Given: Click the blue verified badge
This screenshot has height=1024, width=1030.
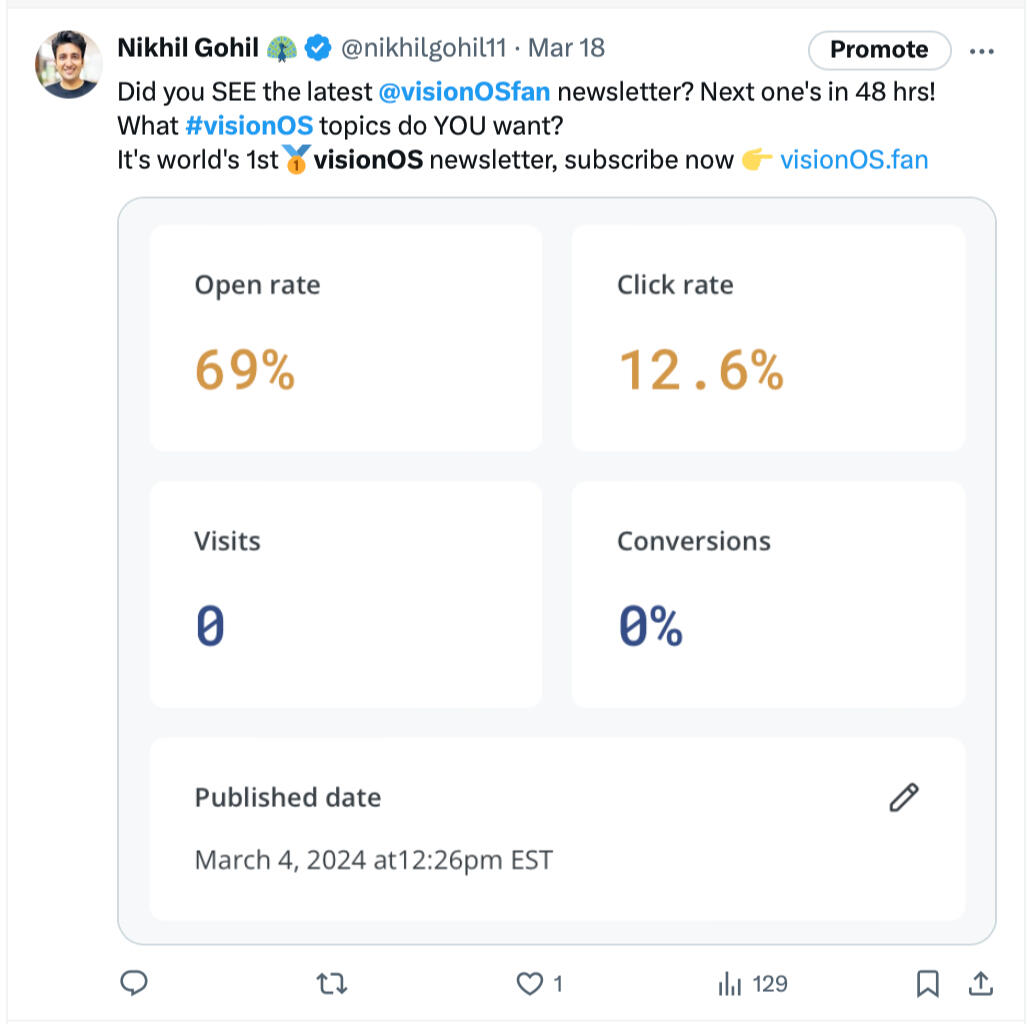Looking at the screenshot, I should [x=318, y=47].
